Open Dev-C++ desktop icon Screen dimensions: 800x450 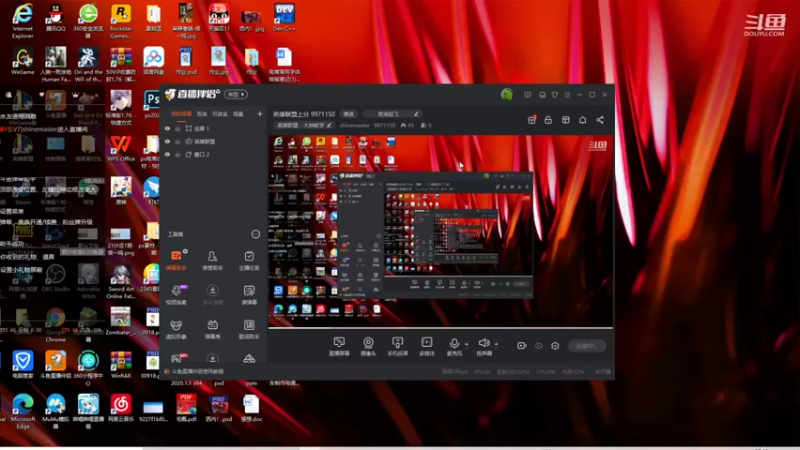[x=284, y=17]
